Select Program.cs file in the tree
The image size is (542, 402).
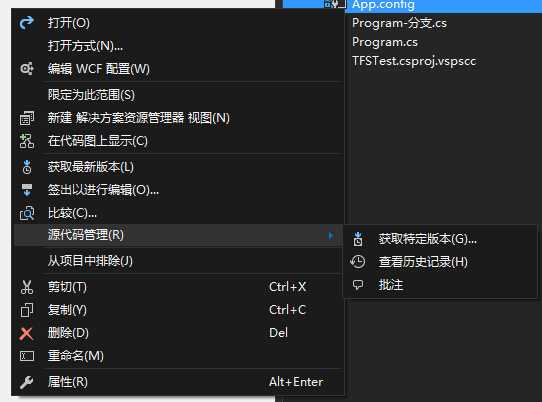[x=385, y=42]
